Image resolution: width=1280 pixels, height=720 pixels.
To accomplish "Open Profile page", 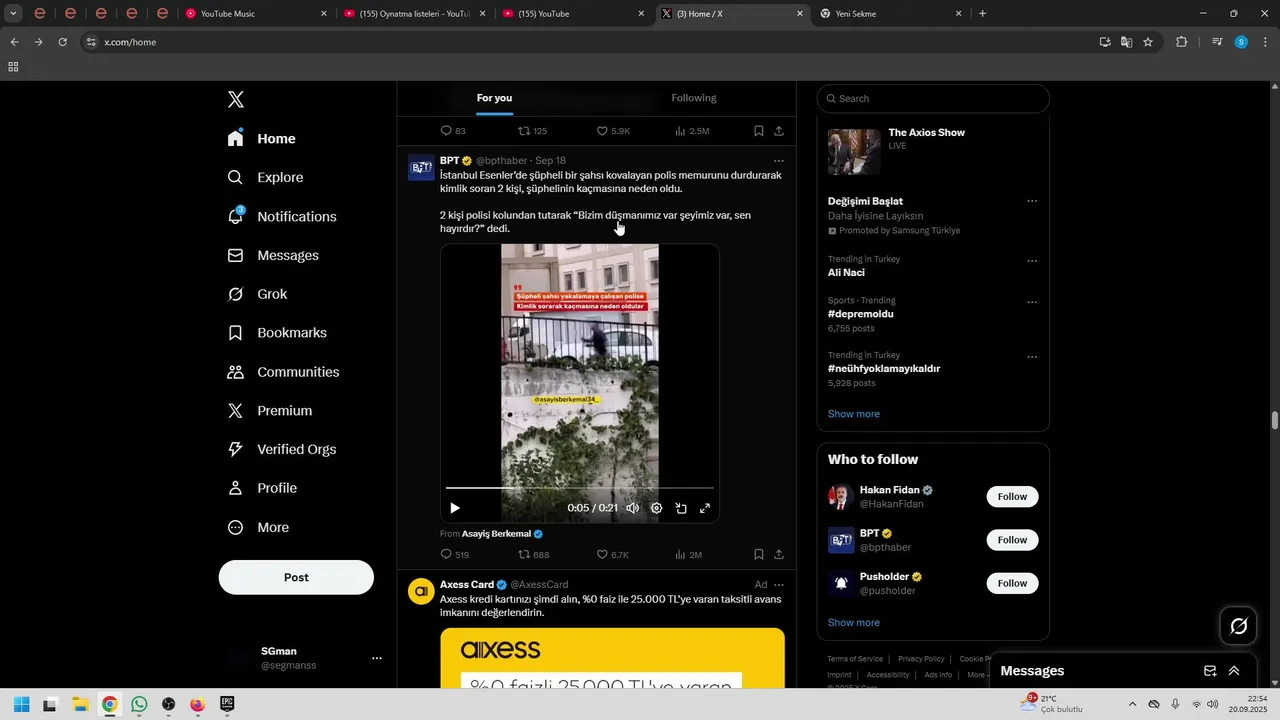I will tap(262, 488).
